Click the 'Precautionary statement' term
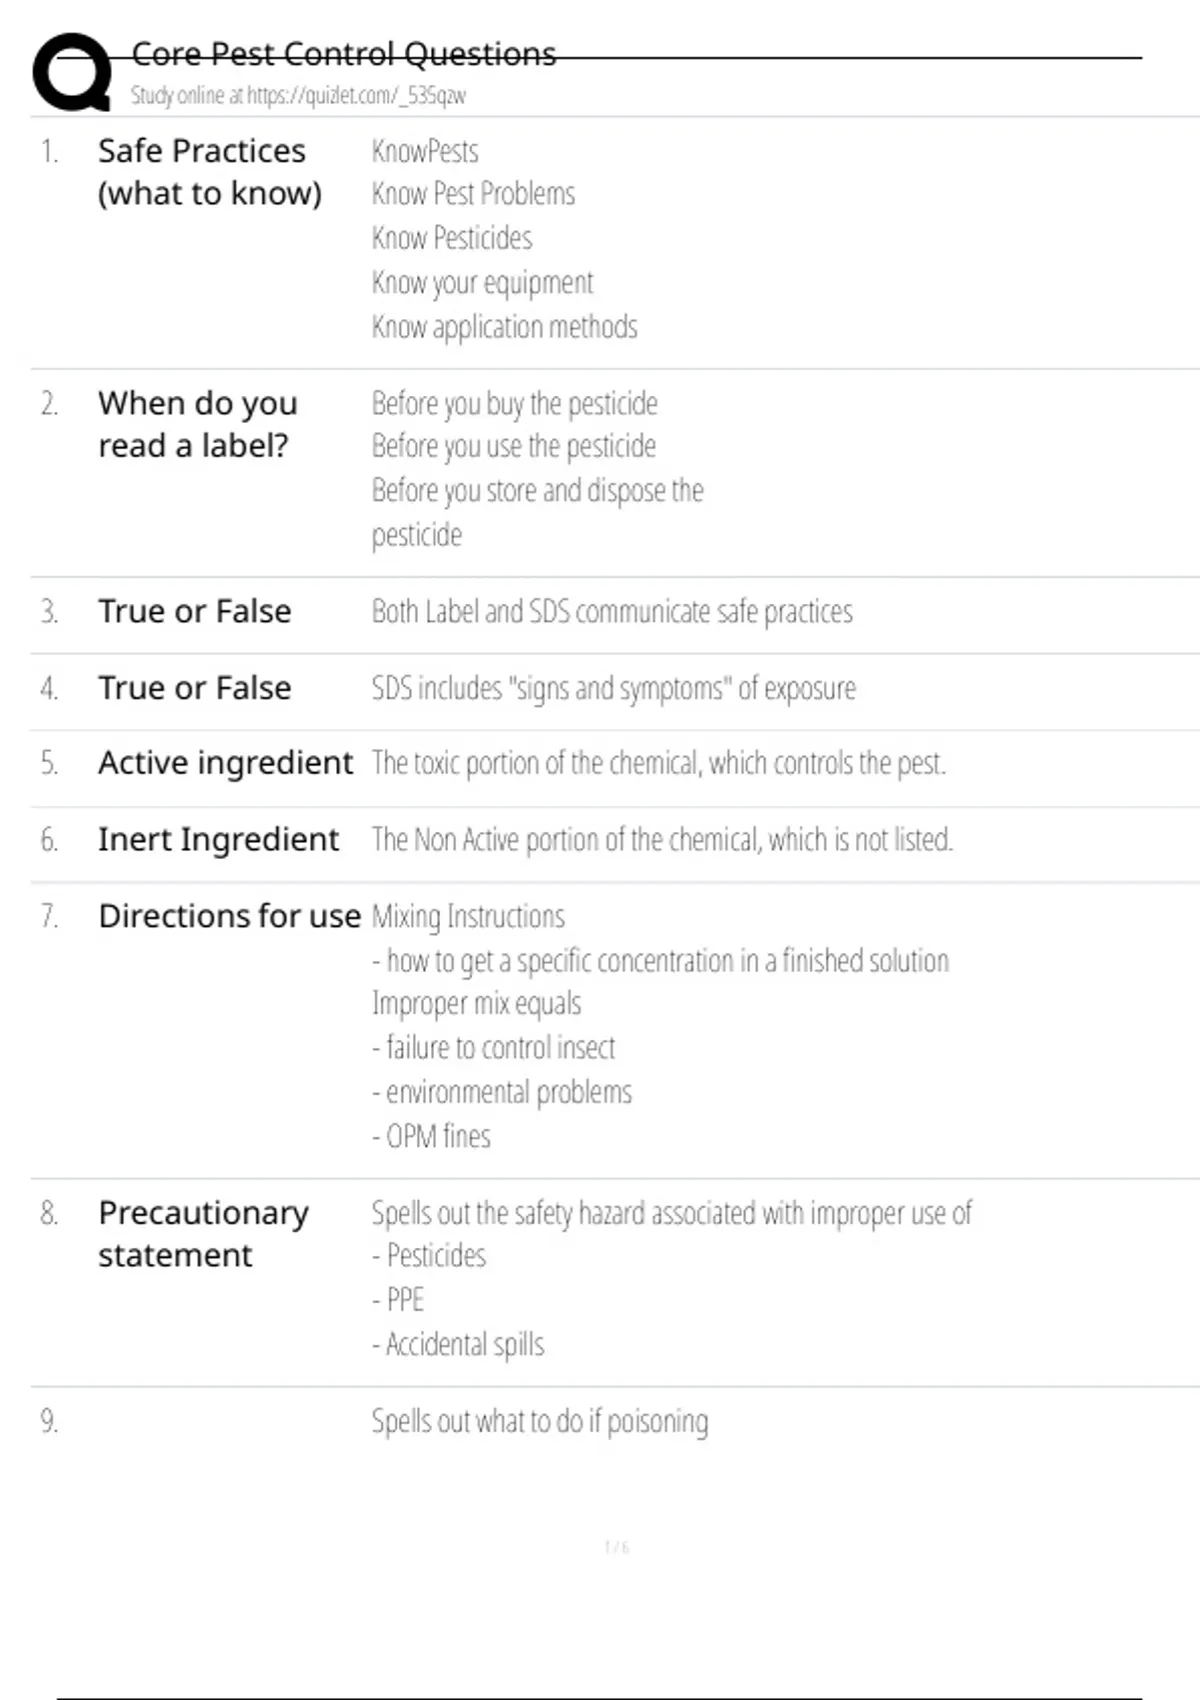1200x1700 pixels. click(203, 1234)
